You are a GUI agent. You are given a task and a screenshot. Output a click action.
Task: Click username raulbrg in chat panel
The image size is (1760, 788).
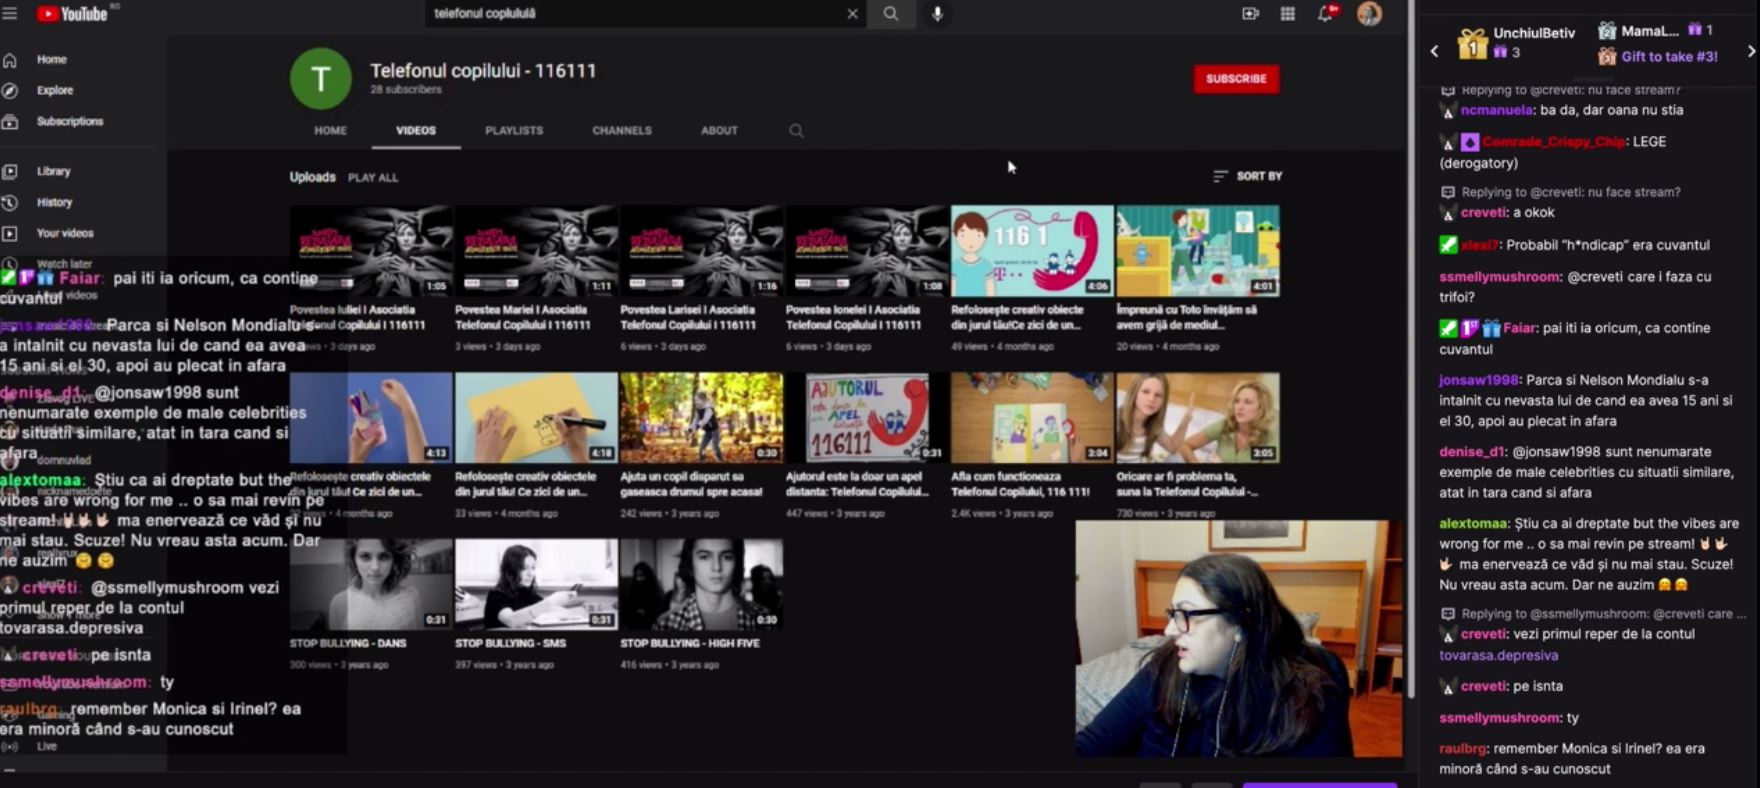1462,748
